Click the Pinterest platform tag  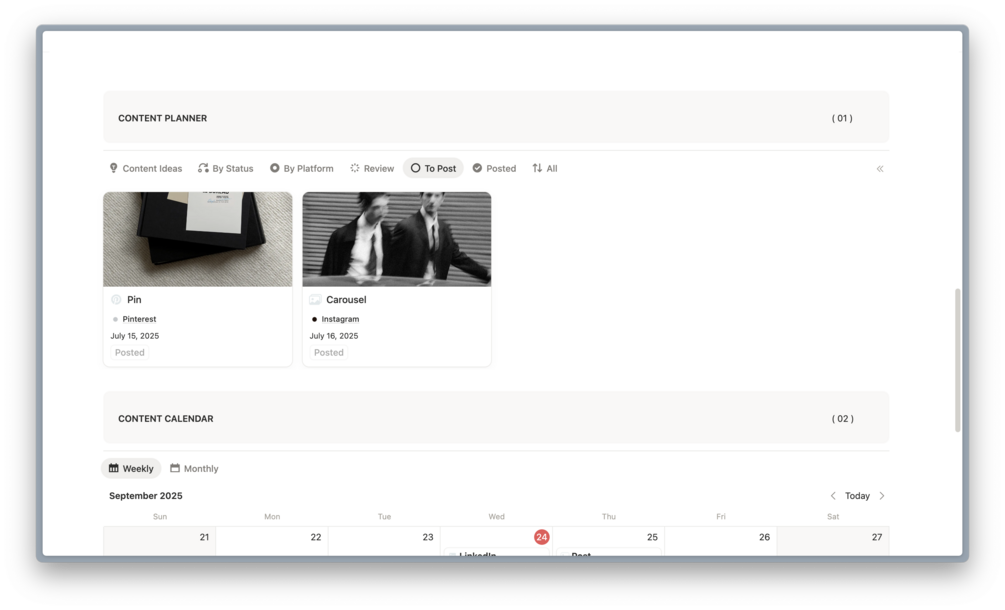pyautogui.click(x=139, y=319)
